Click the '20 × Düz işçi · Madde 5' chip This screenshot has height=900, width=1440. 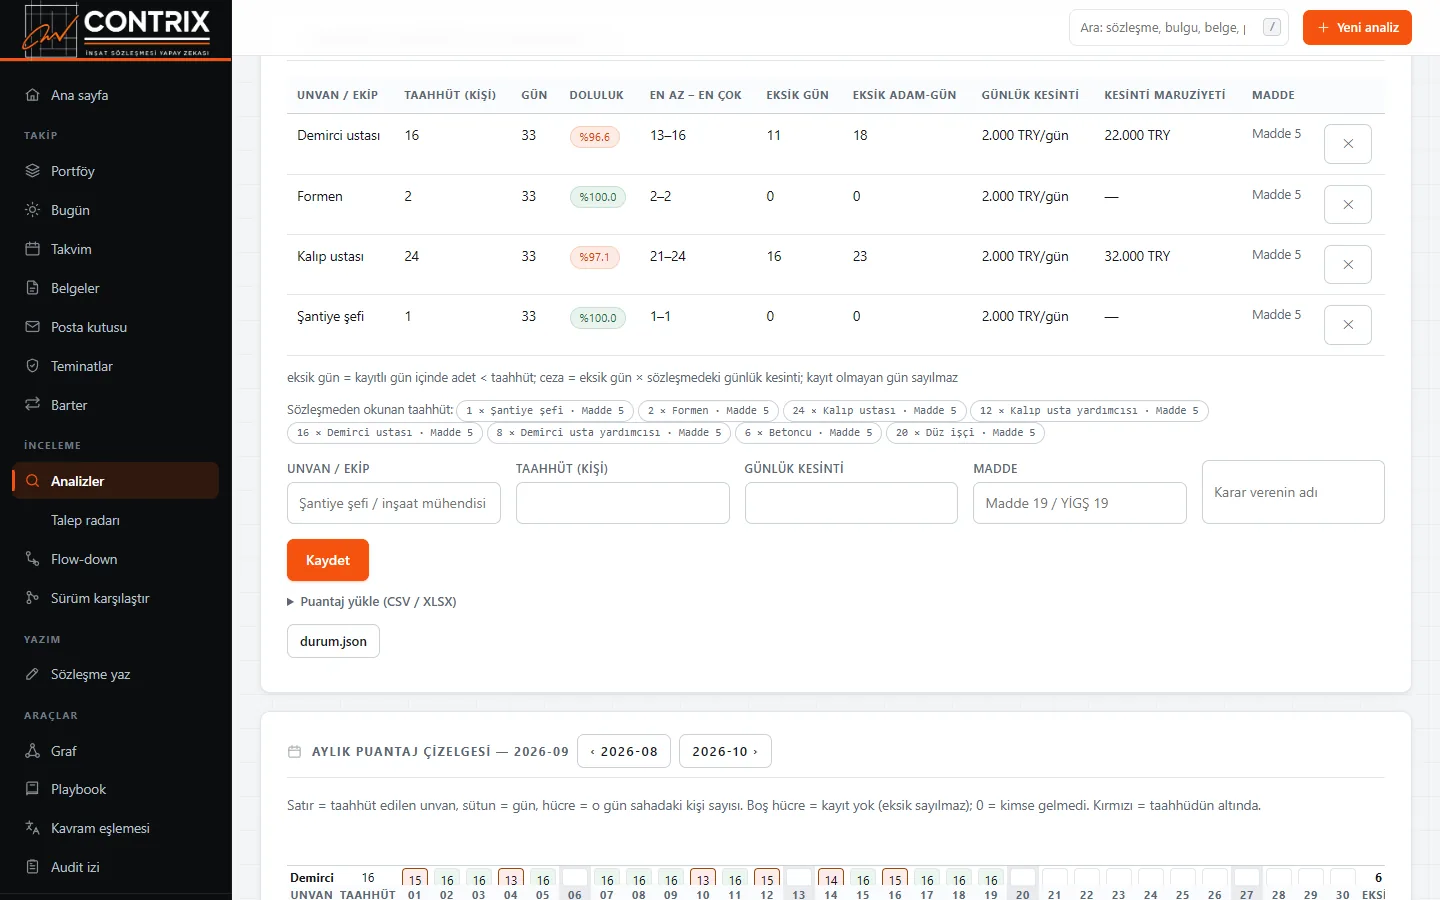coord(966,433)
